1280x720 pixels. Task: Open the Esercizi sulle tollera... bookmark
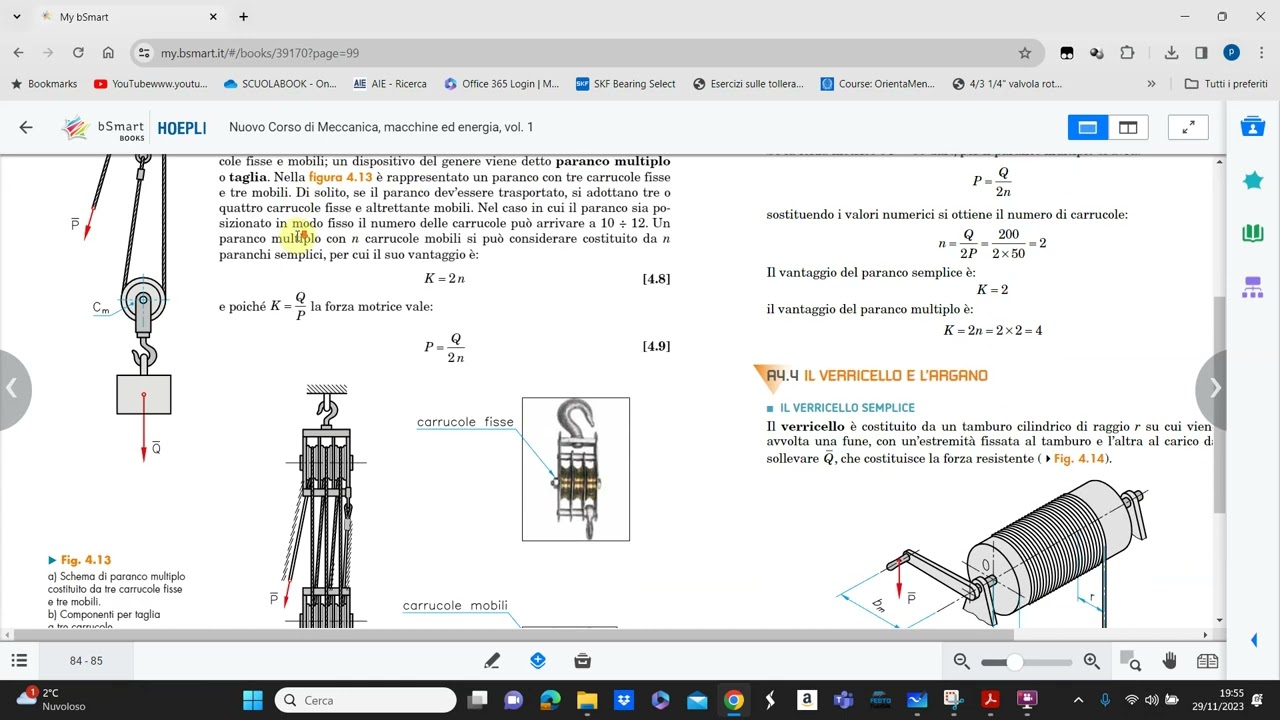coord(749,84)
